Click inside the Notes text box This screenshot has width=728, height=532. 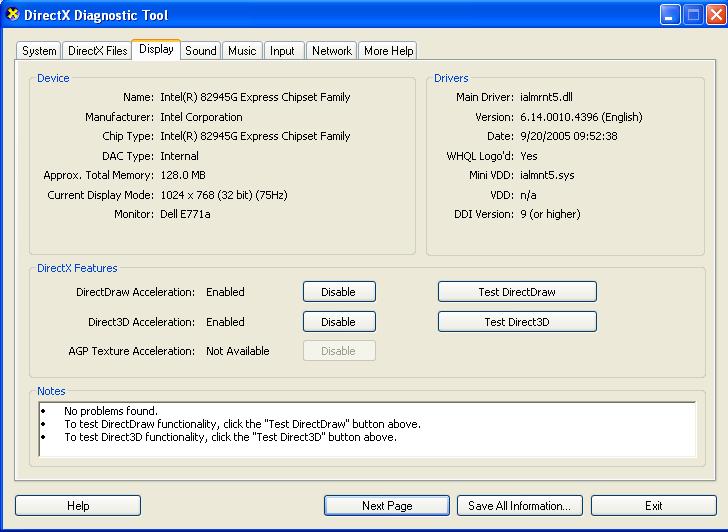(x=366, y=430)
